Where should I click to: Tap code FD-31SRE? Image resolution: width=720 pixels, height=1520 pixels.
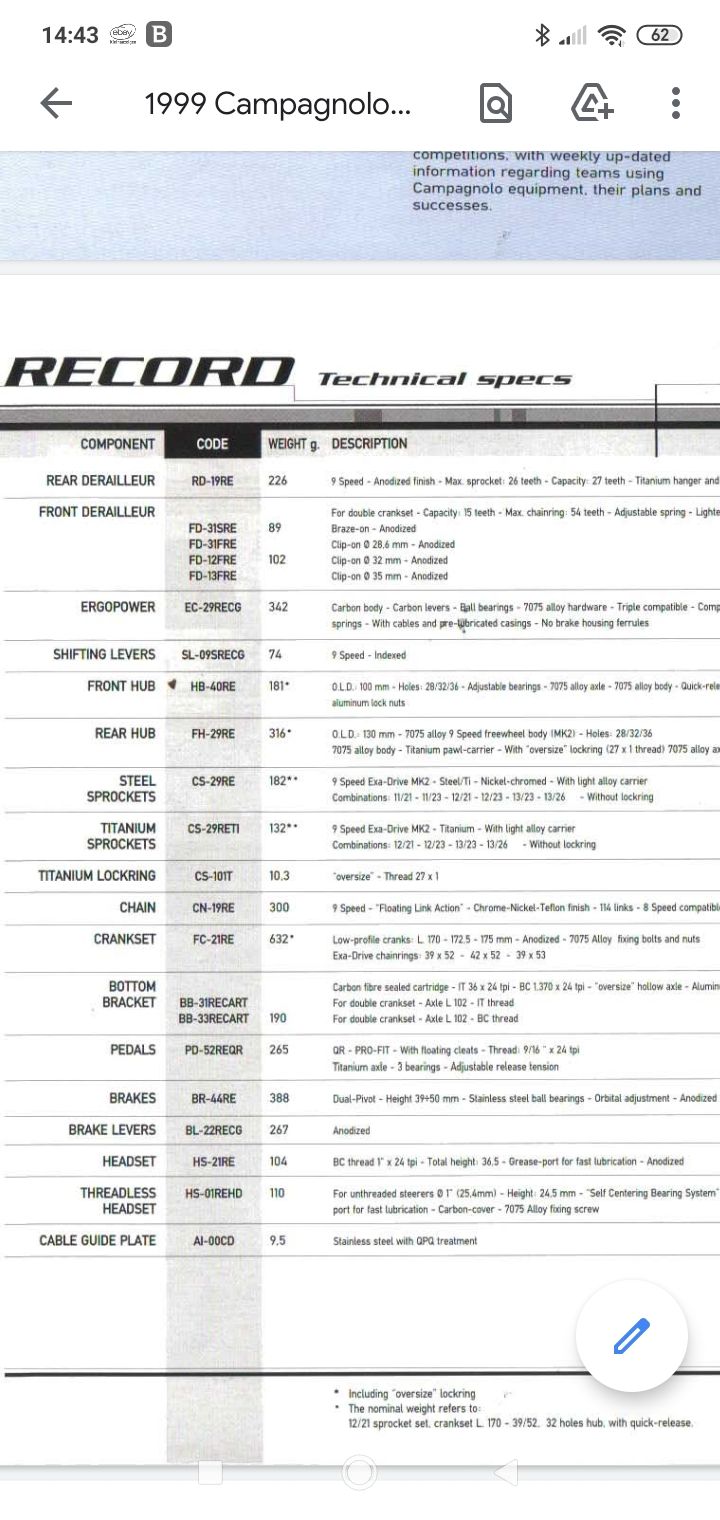tap(212, 528)
